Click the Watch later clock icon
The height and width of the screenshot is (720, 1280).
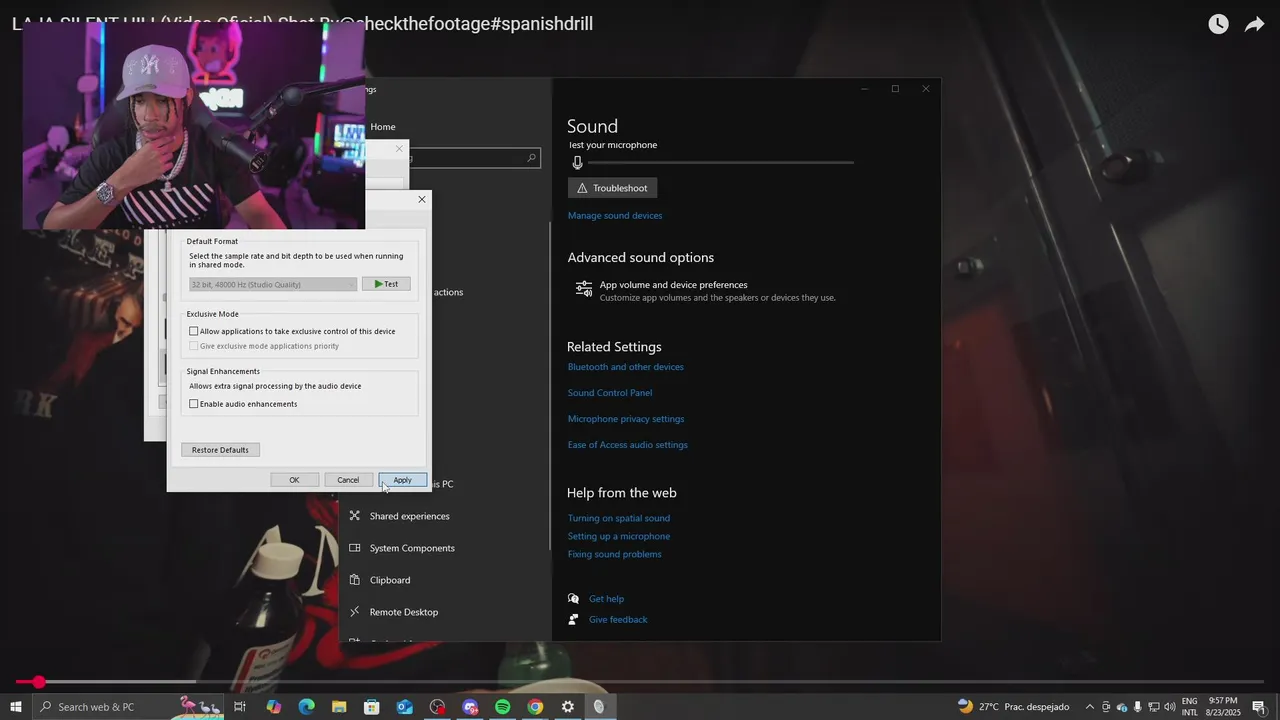1218,24
